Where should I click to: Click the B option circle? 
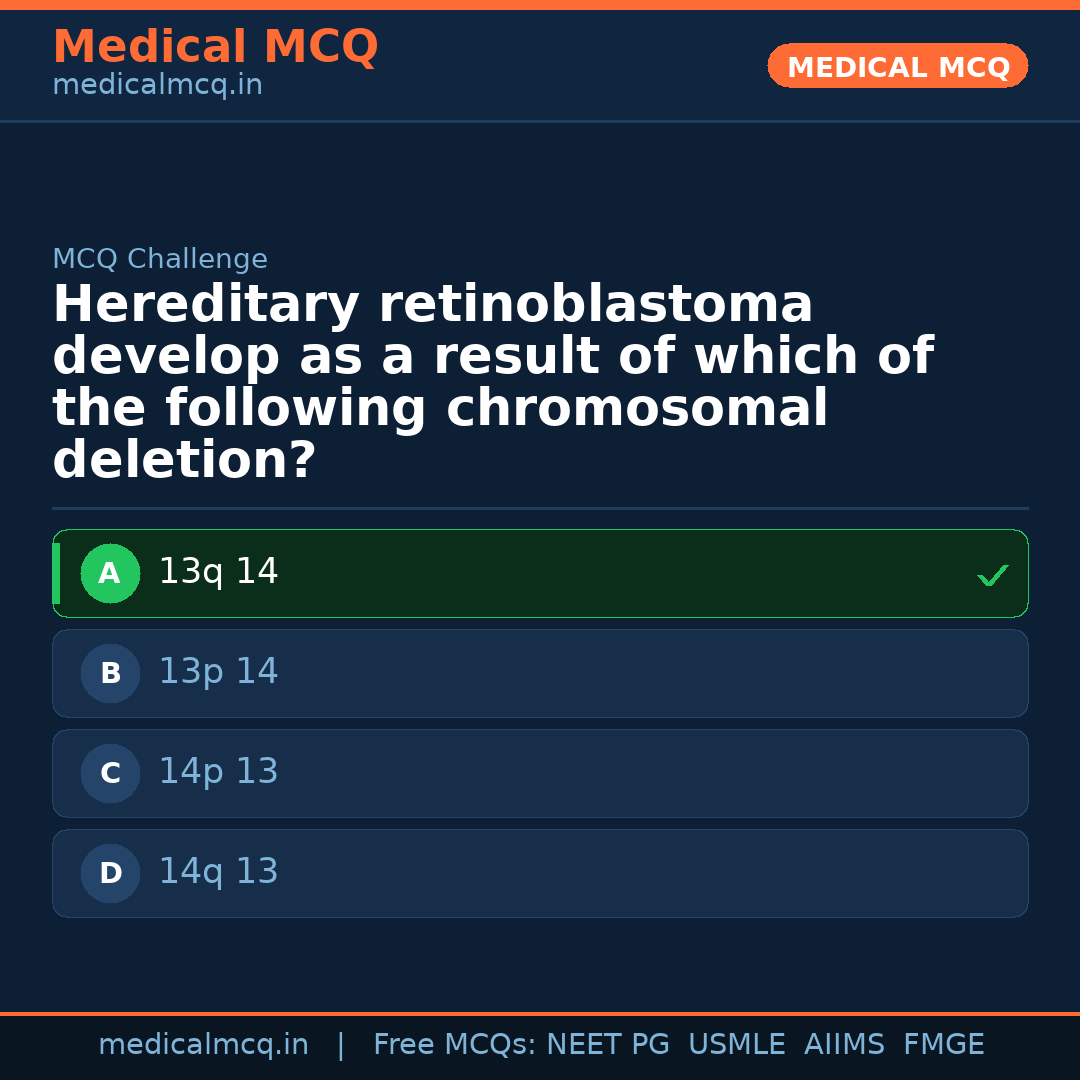point(110,674)
